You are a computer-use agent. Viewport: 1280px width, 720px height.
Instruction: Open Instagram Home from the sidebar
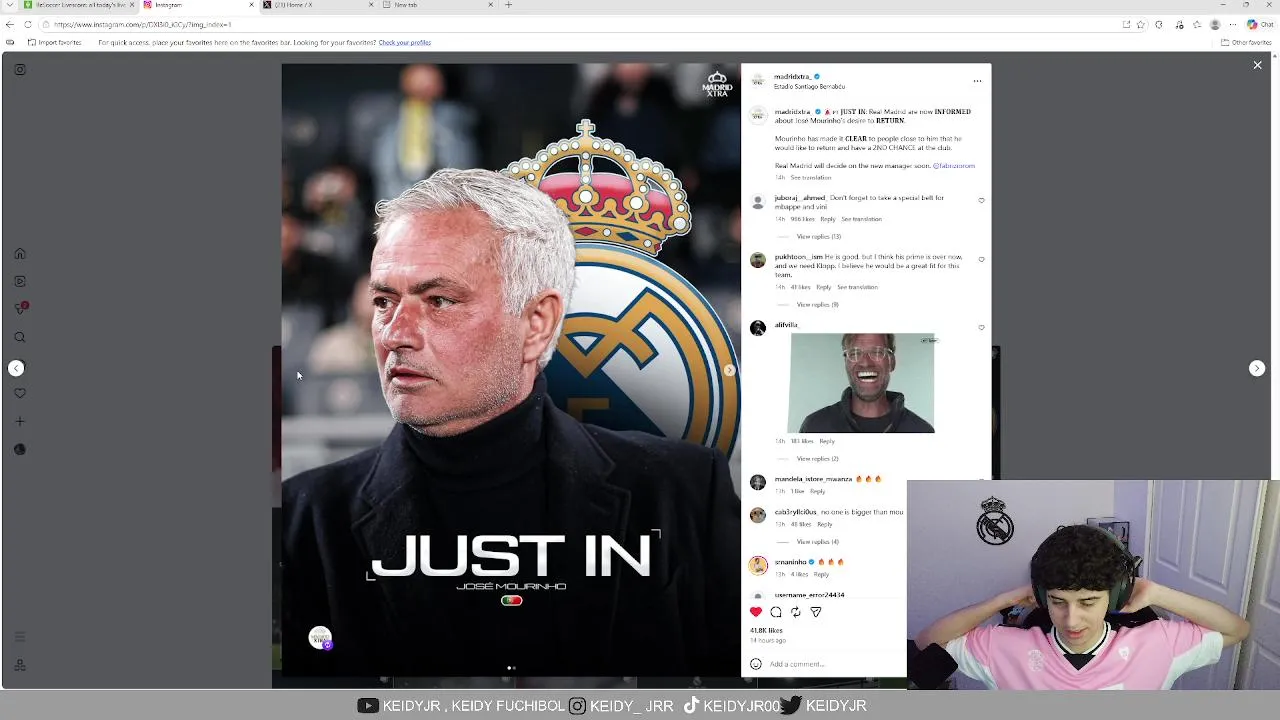[20, 254]
